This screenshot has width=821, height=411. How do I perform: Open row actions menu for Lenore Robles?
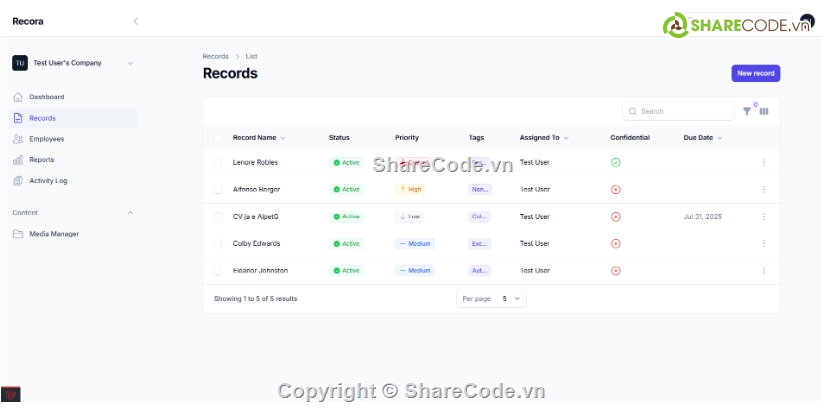click(764, 162)
